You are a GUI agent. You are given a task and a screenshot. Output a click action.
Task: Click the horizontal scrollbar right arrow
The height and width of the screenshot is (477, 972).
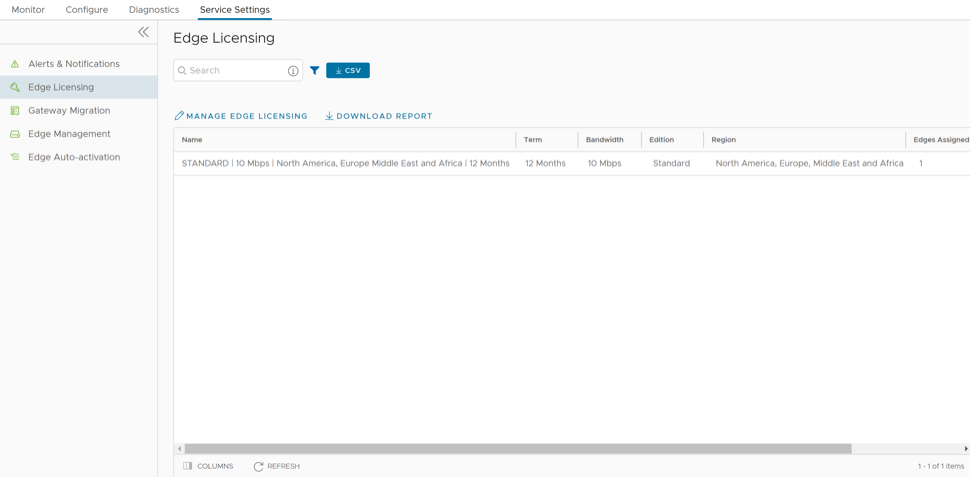(966, 449)
